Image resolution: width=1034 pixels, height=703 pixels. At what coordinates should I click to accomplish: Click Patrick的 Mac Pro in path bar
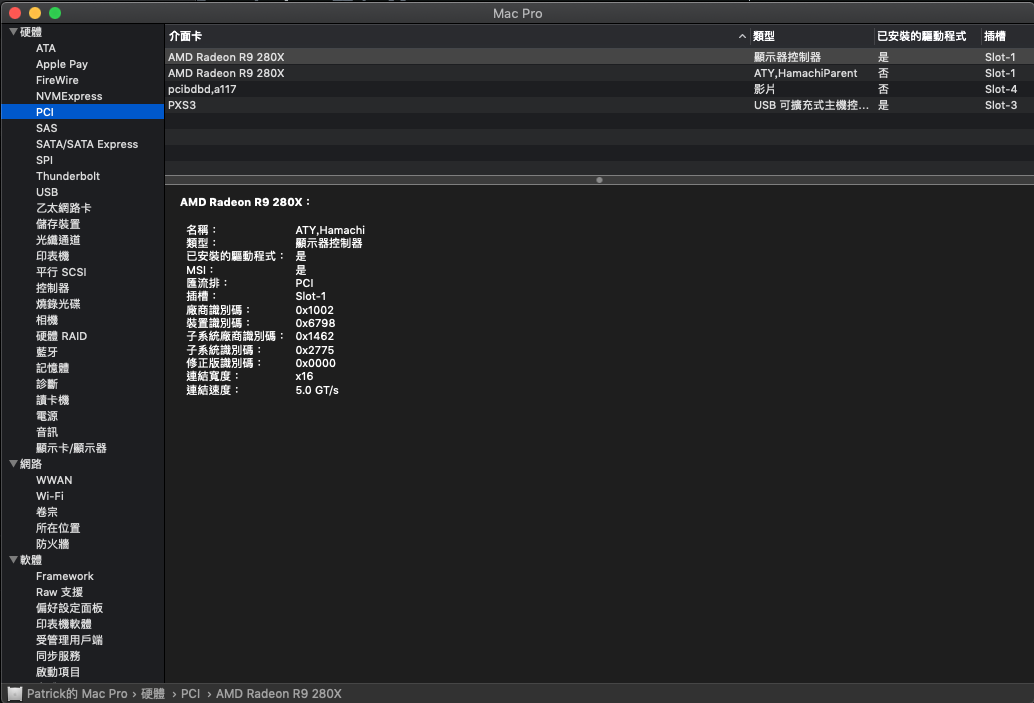point(77,694)
